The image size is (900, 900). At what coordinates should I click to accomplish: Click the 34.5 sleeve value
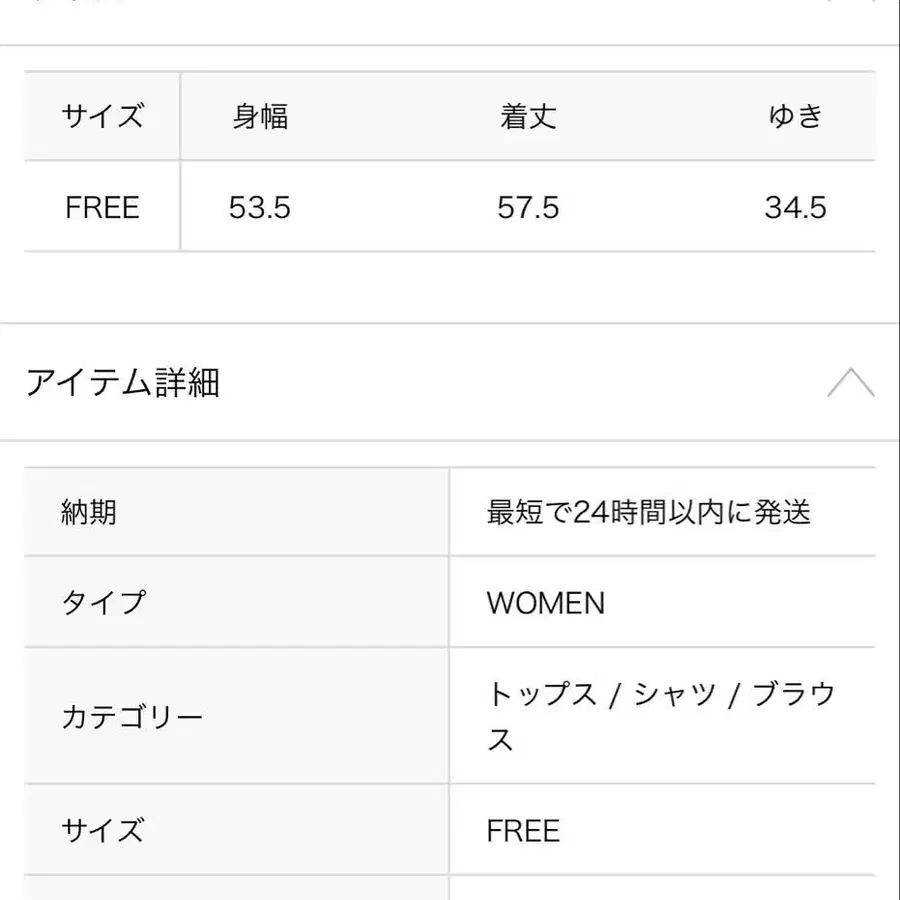795,208
